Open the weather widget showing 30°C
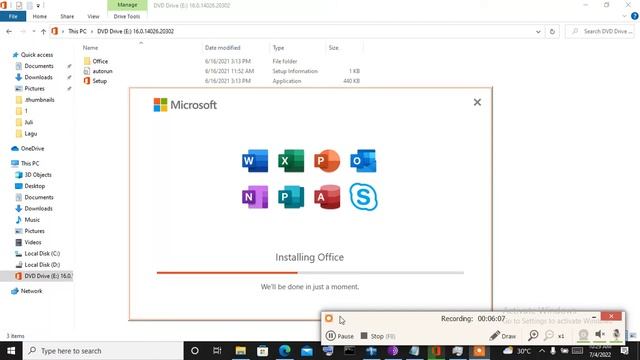This screenshot has height=360, width=640. (x=517, y=351)
